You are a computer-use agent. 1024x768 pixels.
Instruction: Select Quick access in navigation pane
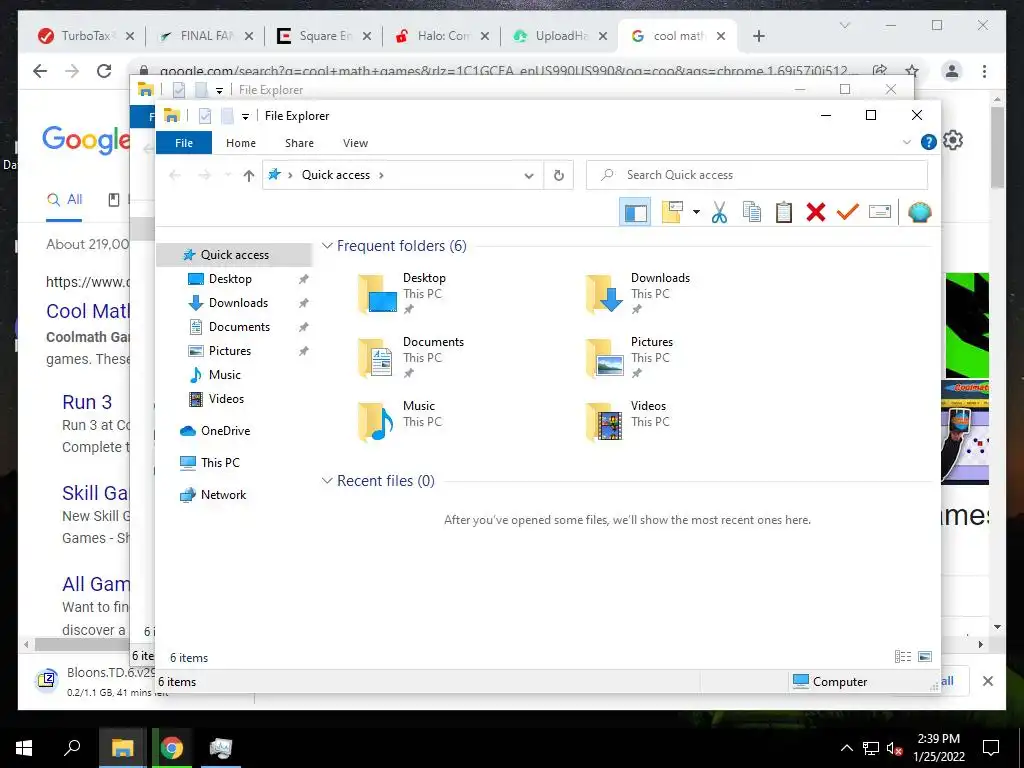click(x=234, y=255)
